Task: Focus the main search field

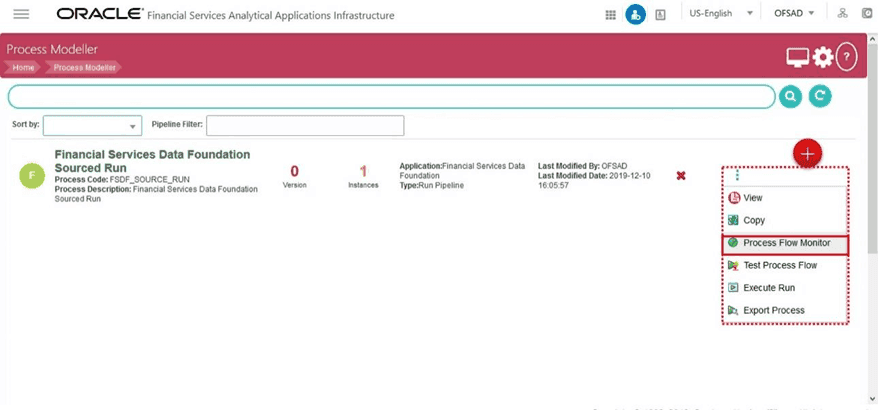Action: tap(391, 97)
